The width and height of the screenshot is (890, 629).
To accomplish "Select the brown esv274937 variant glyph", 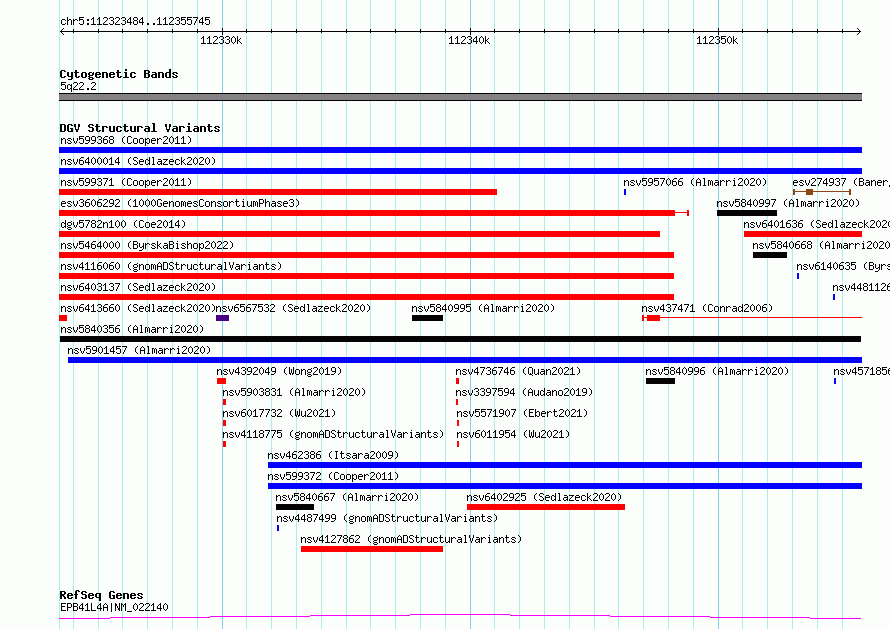I will pyautogui.click(x=821, y=192).
